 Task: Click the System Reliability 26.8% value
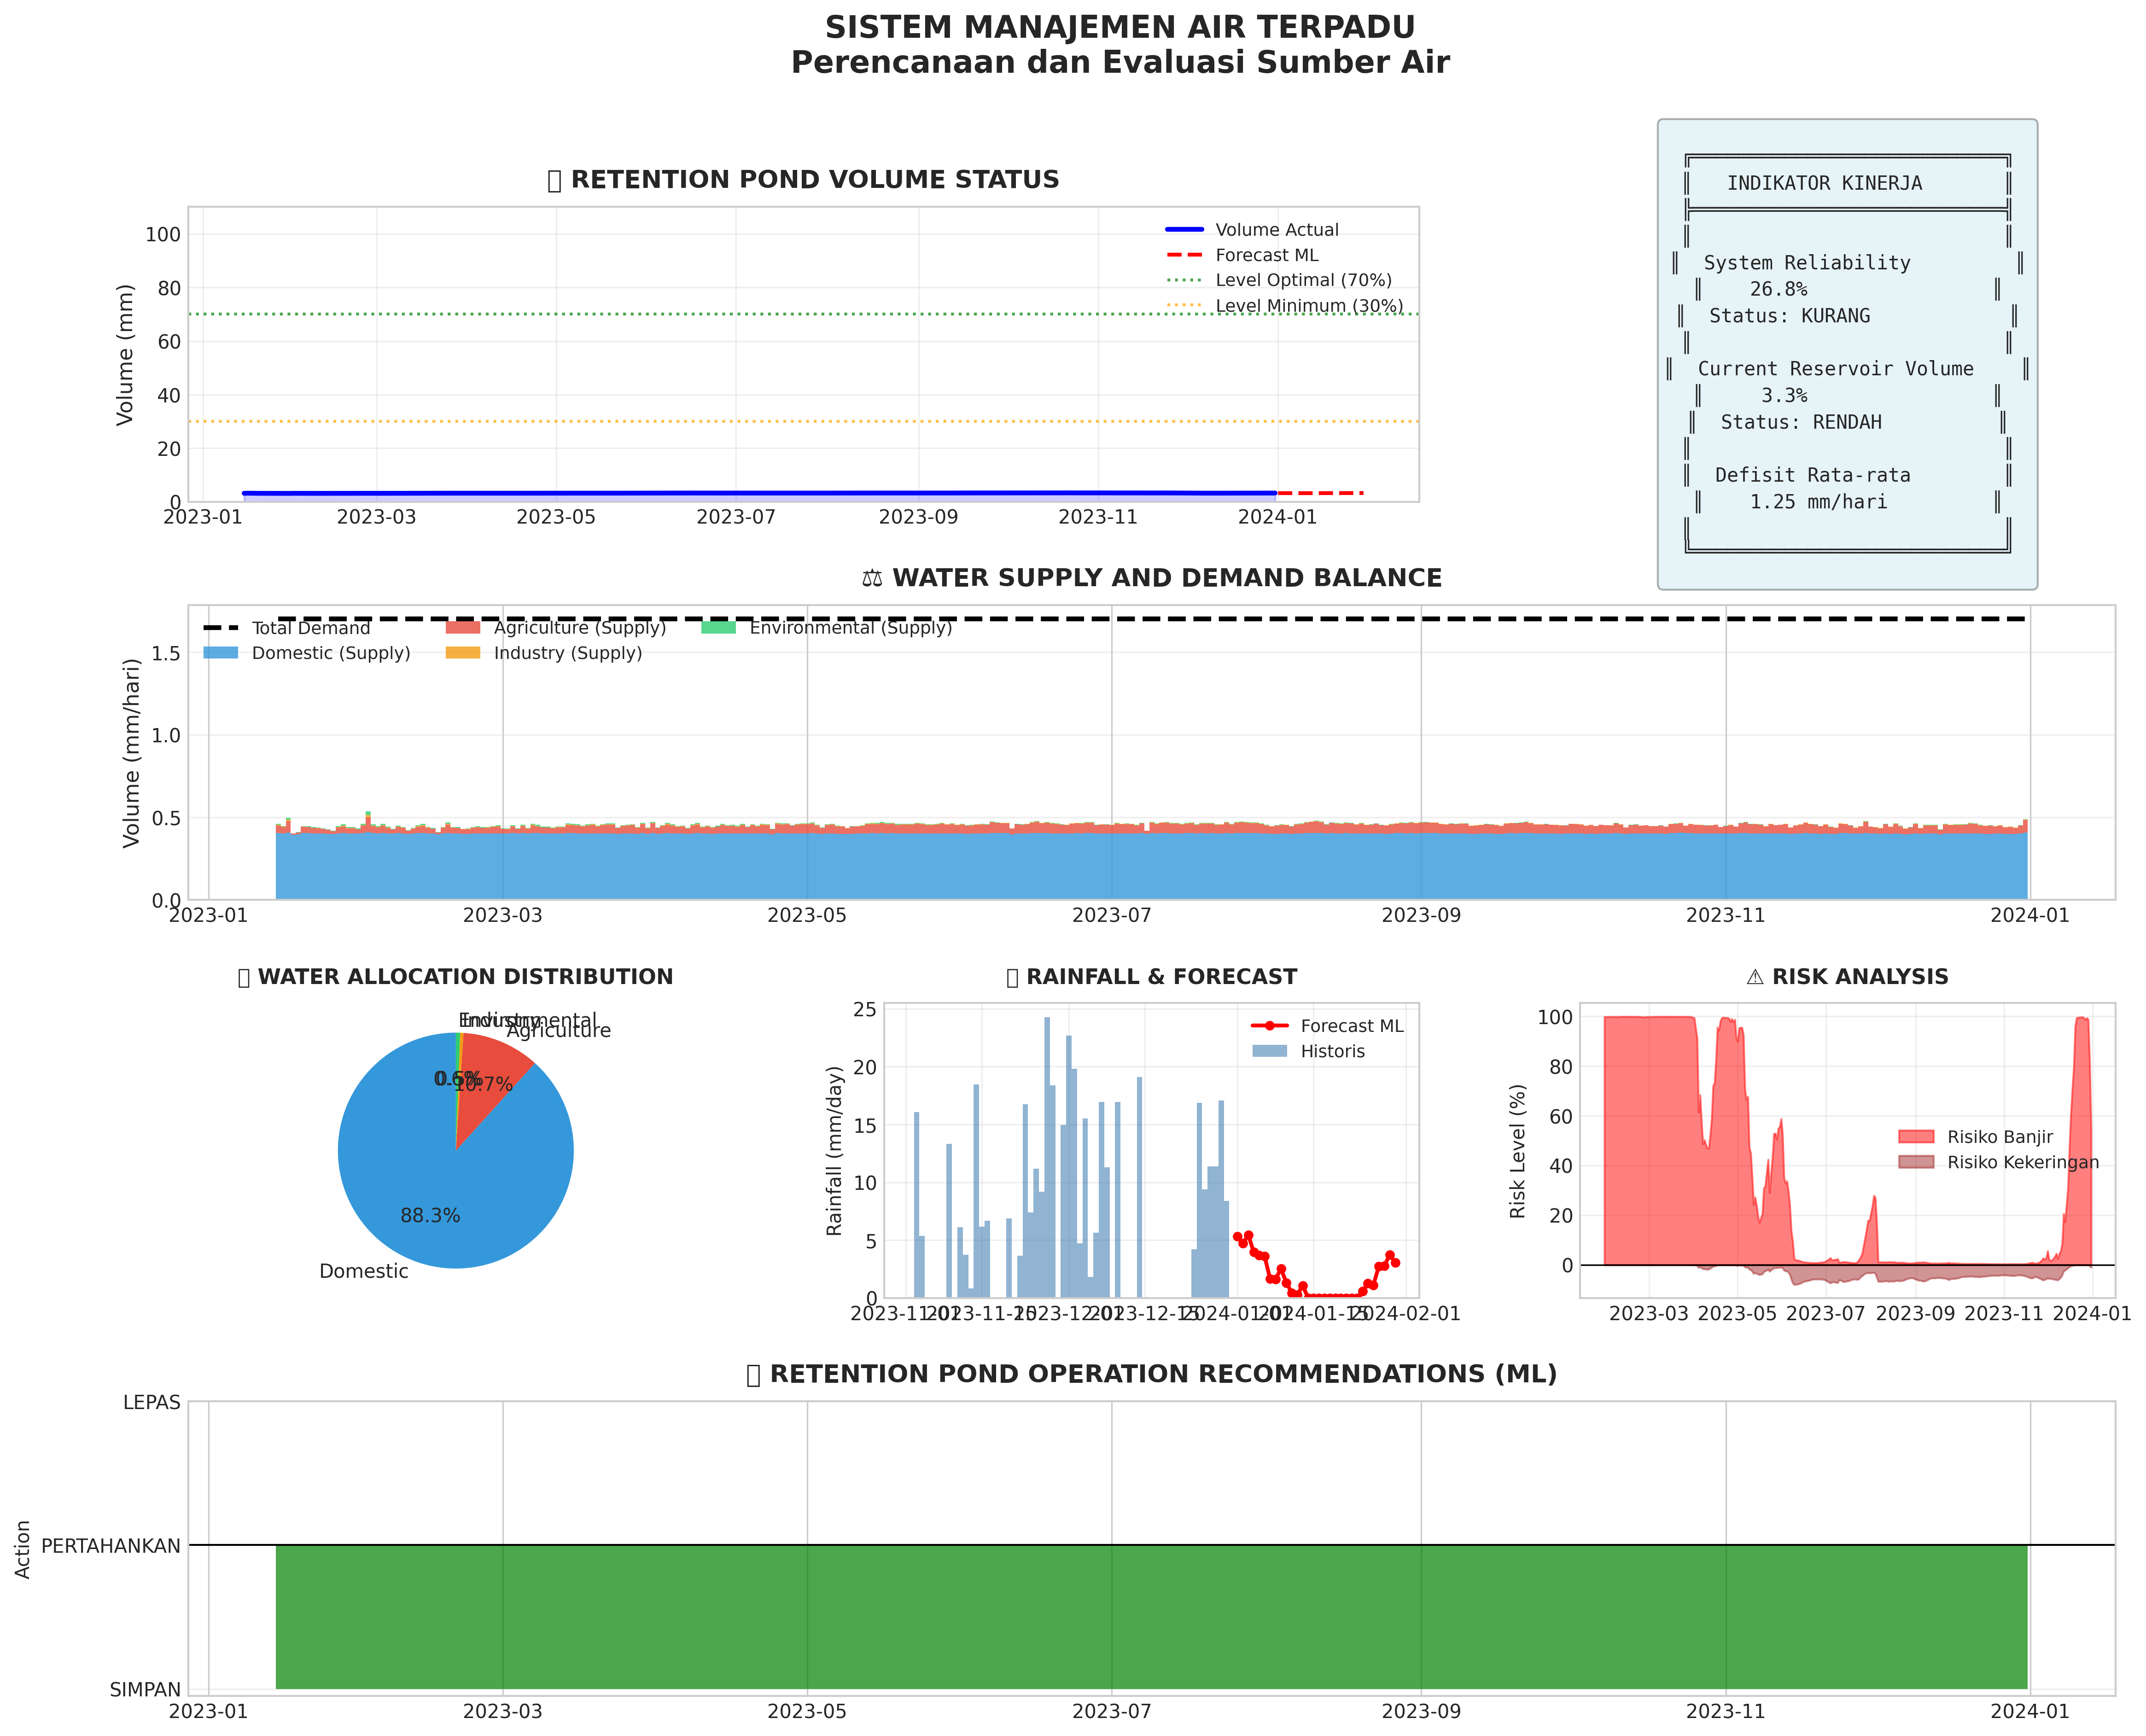(1778, 290)
